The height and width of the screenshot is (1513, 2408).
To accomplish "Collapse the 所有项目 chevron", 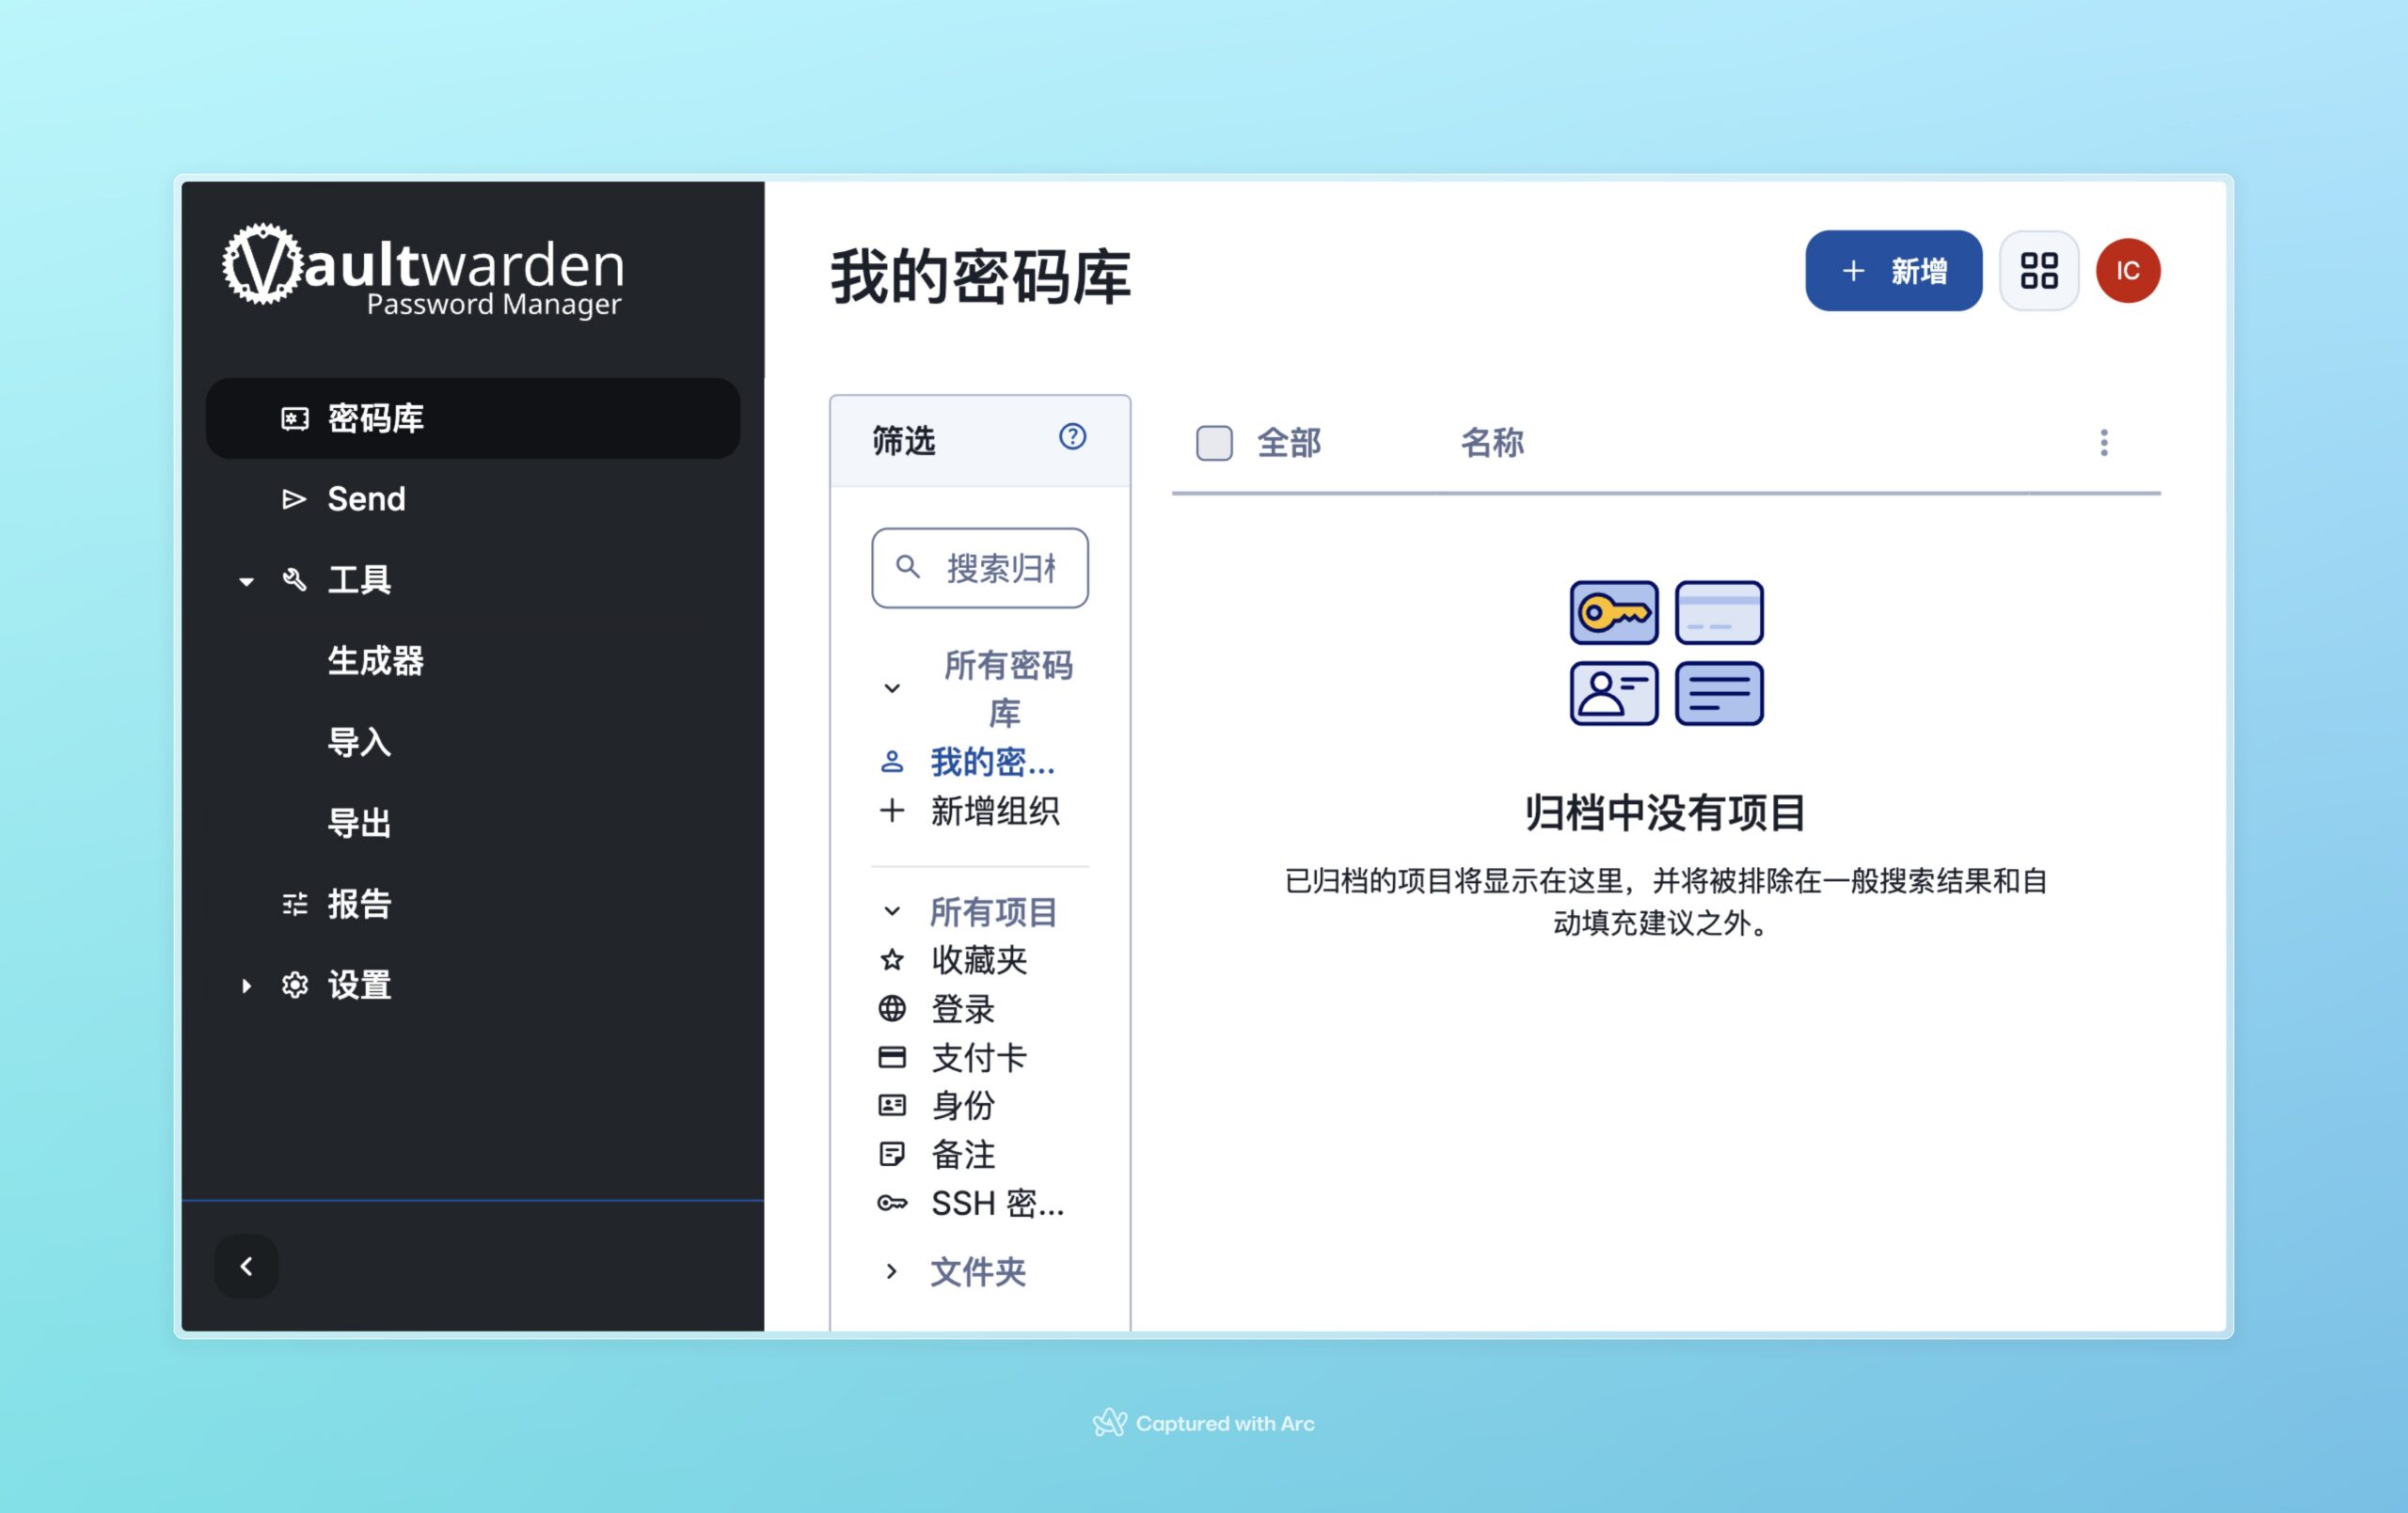I will point(892,911).
